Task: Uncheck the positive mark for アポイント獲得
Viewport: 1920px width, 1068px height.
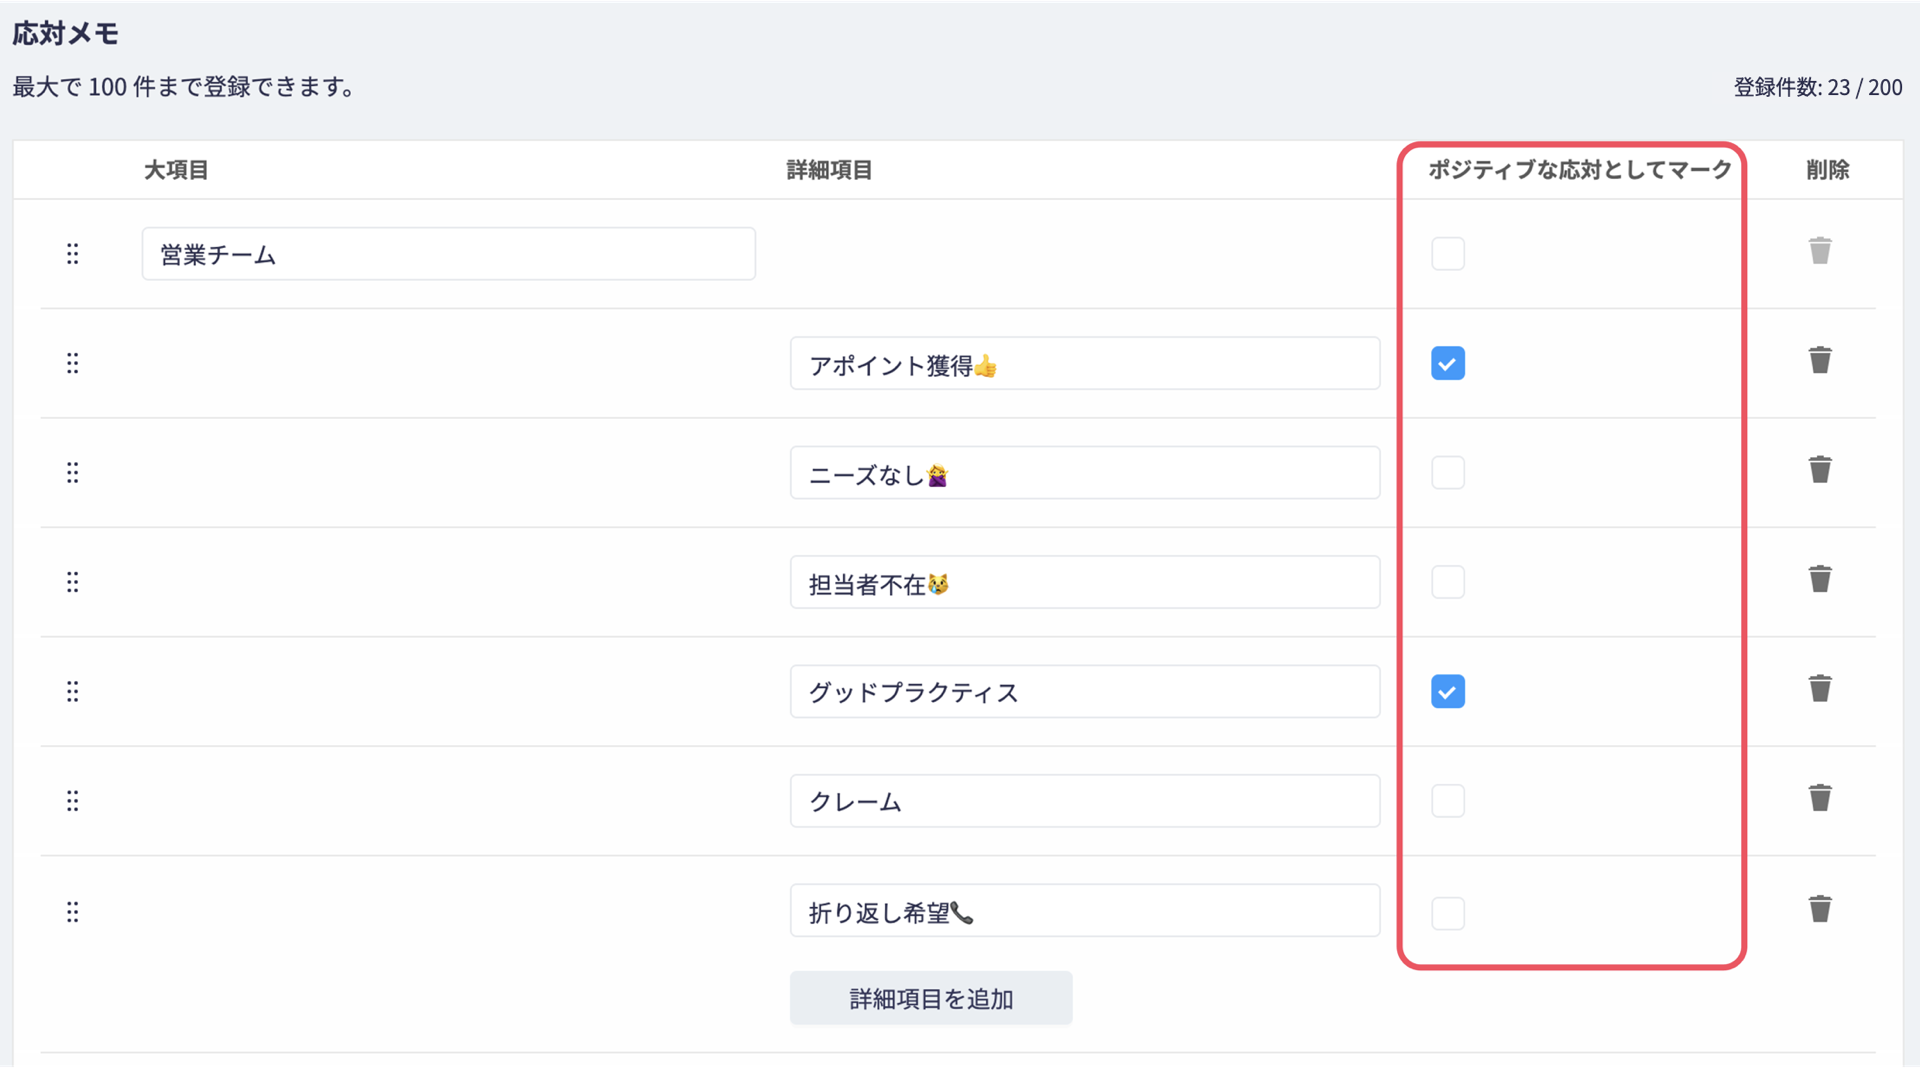Action: [x=1448, y=363]
